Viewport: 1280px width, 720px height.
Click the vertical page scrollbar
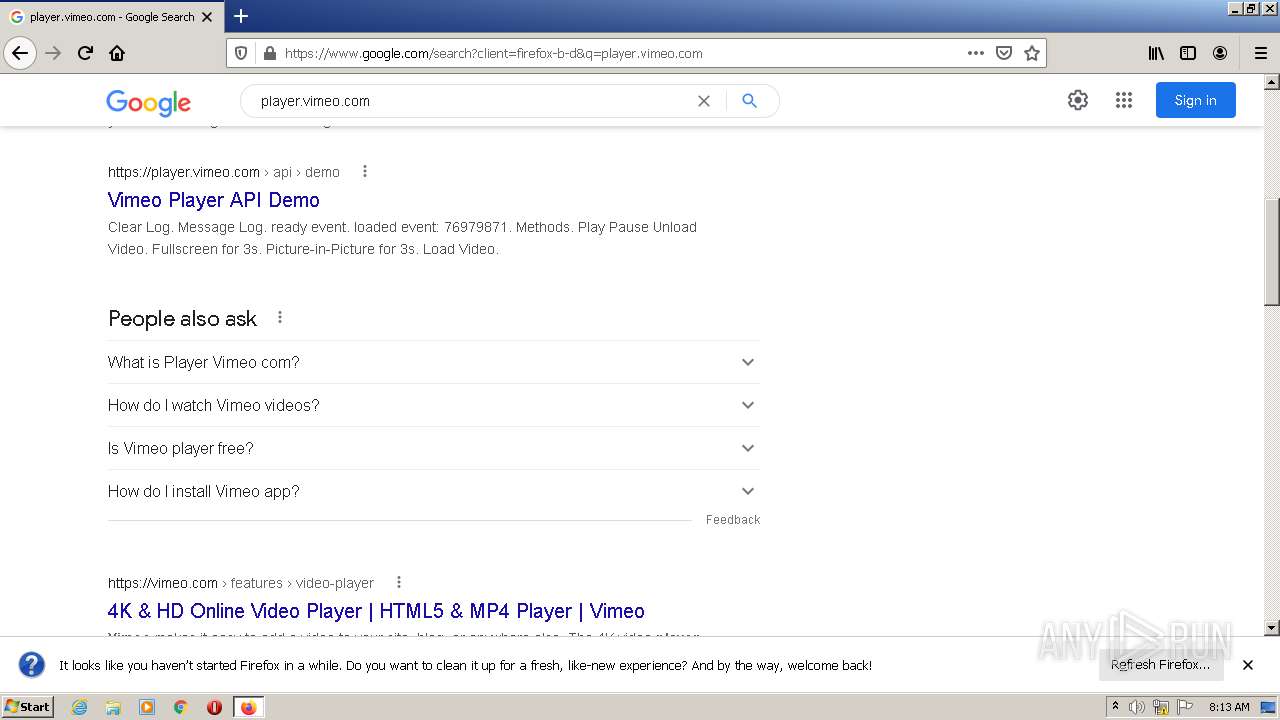coord(1272,250)
